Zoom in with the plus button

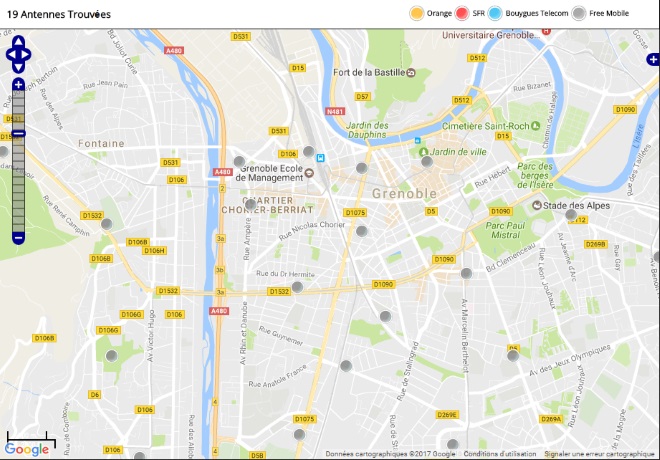tap(18, 85)
